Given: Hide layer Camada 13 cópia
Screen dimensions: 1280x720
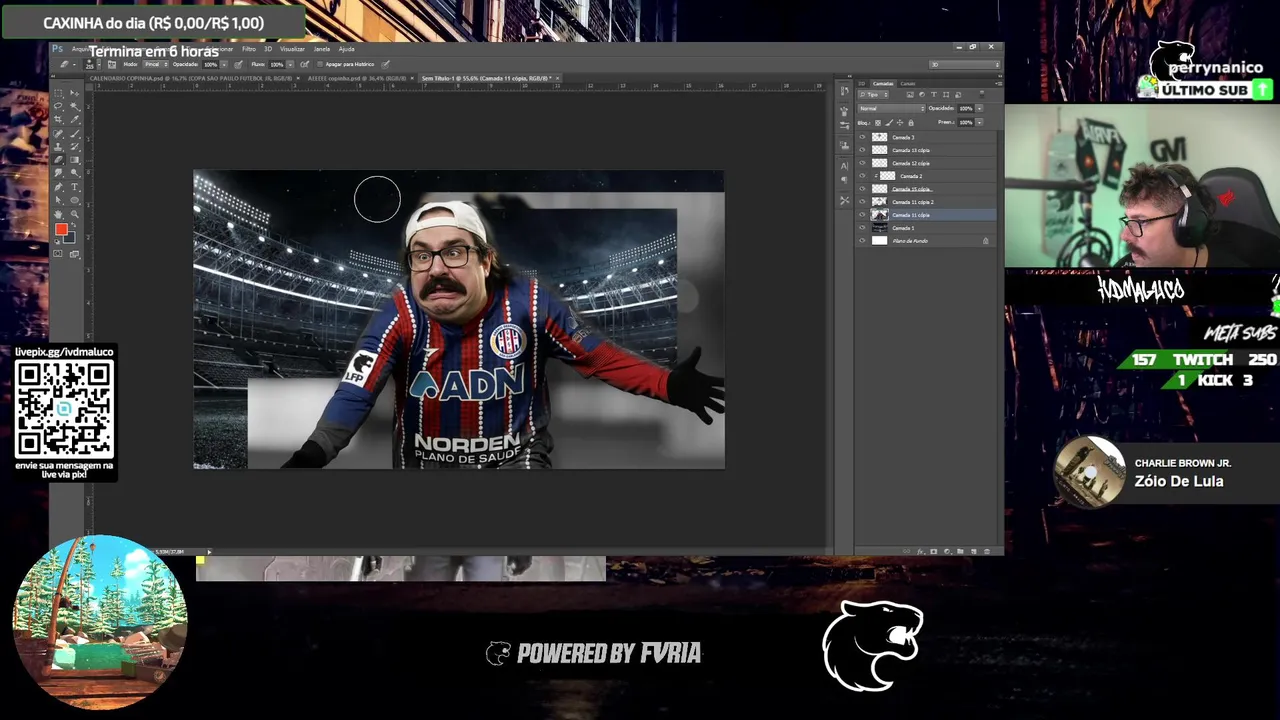Looking at the screenshot, I should tap(862, 150).
